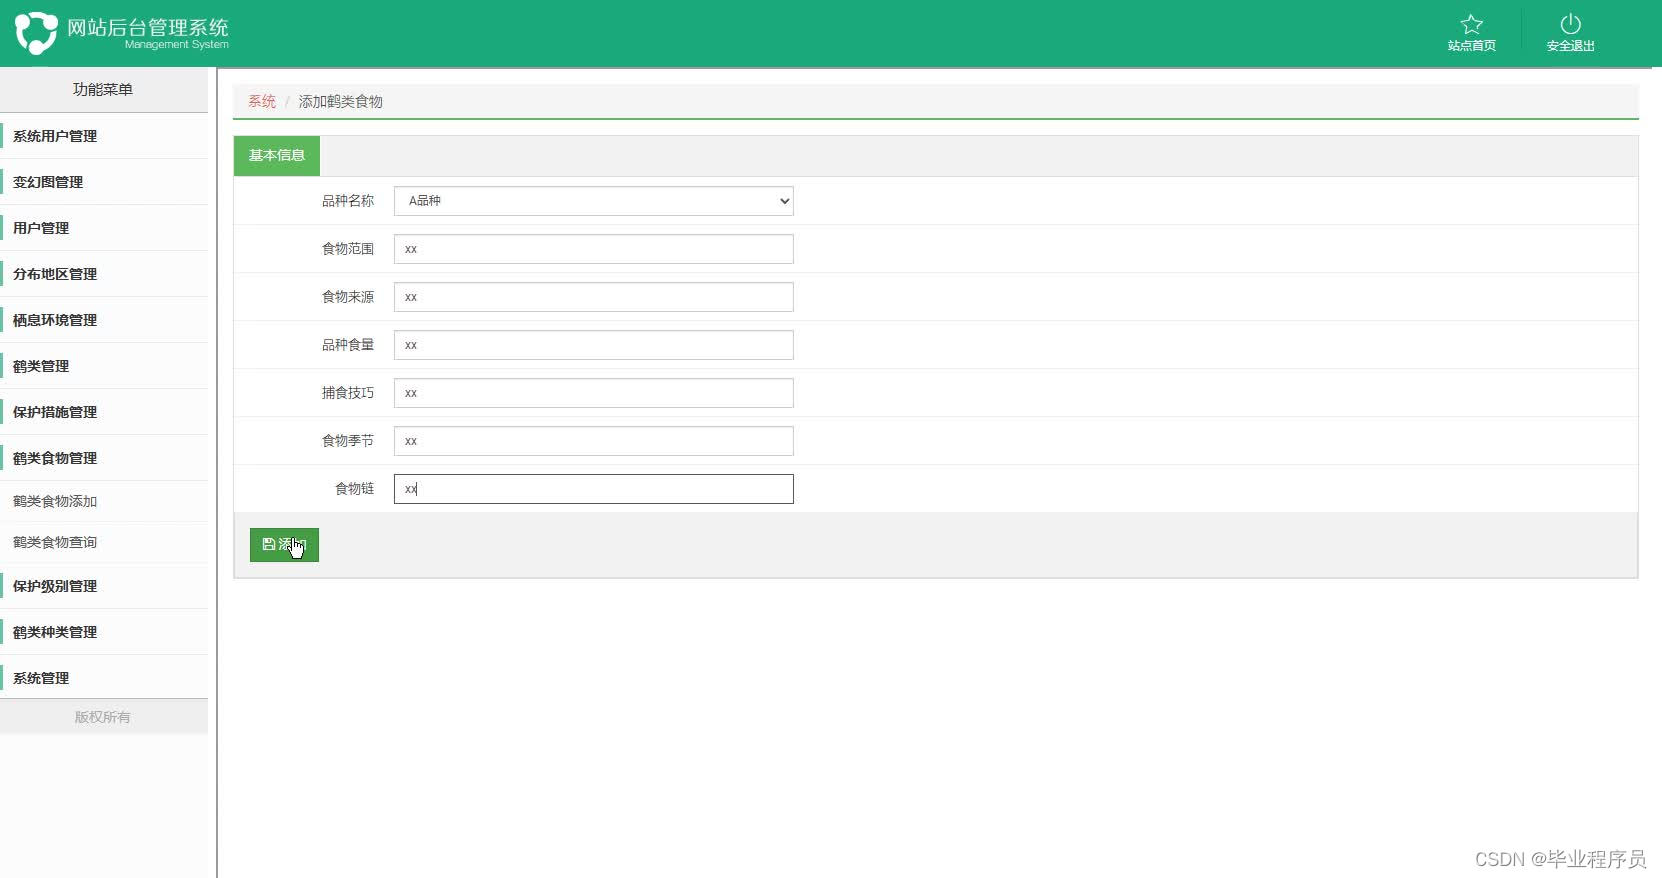The height and width of the screenshot is (878, 1662).
Task: Open 分布地区管理 menu
Action: click(104, 274)
